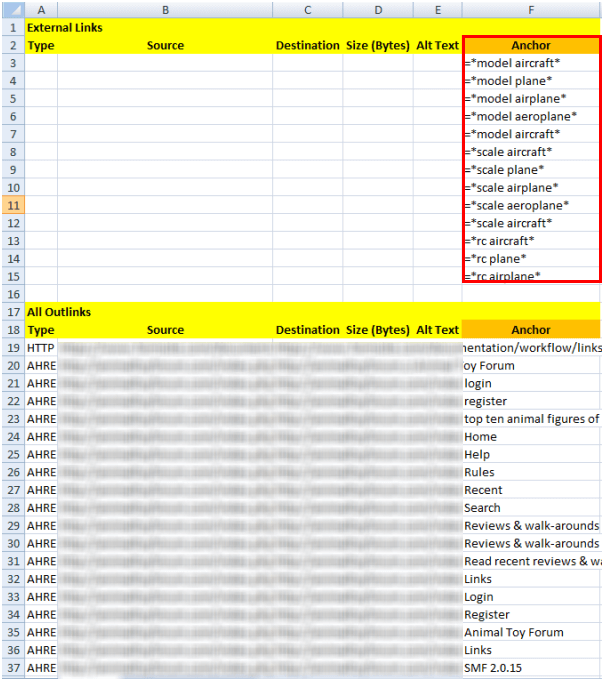This screenshot has width=604, height=681.
Task: Select the '=*model airplane*' cell
Action: click(531, 99)
